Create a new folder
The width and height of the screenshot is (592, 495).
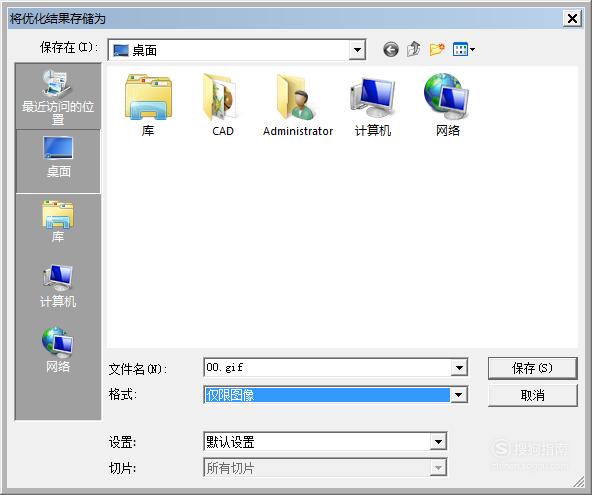(437, 49)
